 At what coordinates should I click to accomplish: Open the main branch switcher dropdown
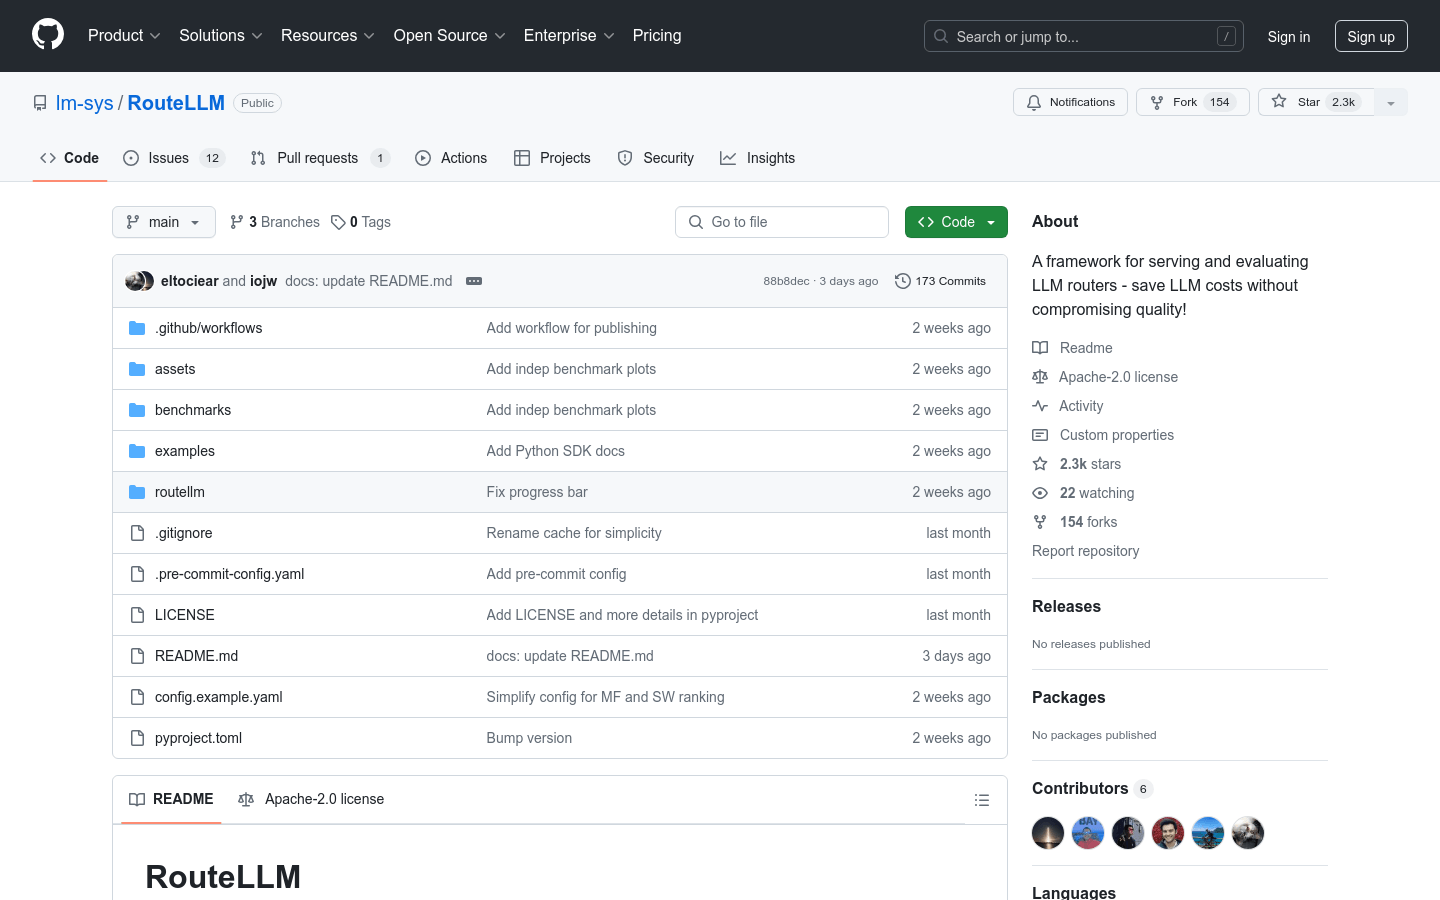coord(164,222)
